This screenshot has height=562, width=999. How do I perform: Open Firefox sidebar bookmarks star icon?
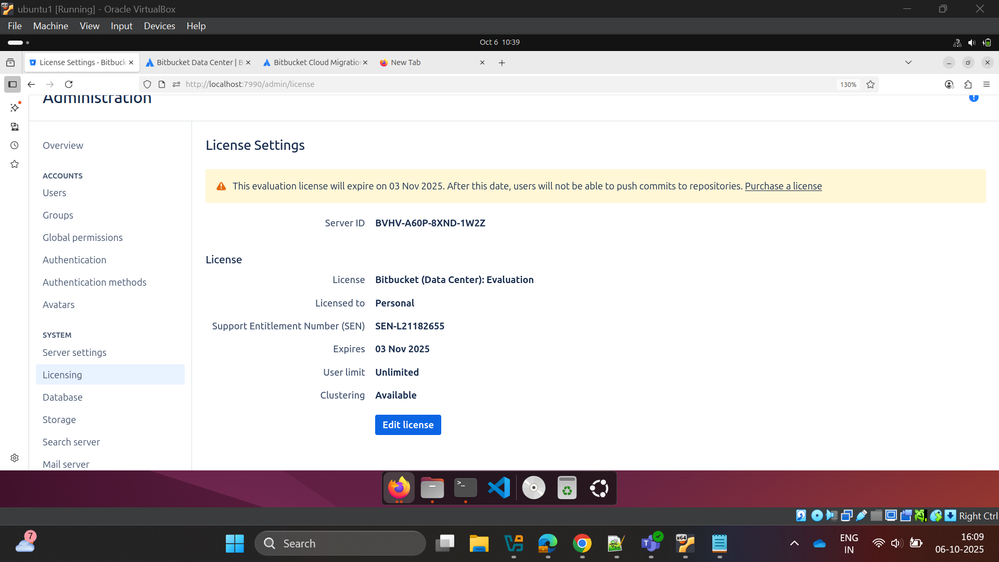[15, 164]
